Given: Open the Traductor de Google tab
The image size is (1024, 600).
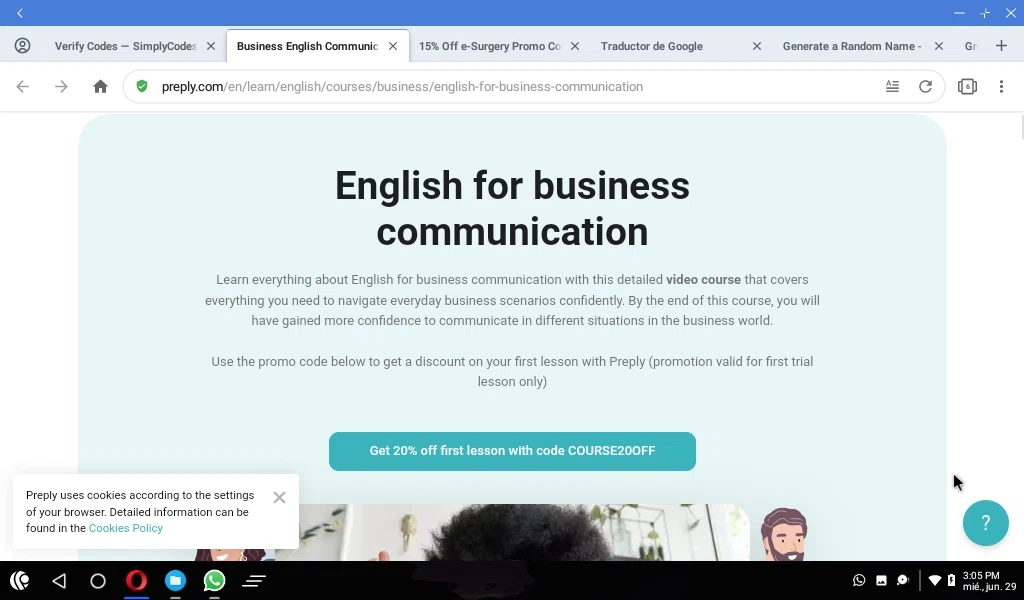Looking at the screenshot, I should click(x=652, y=46).
